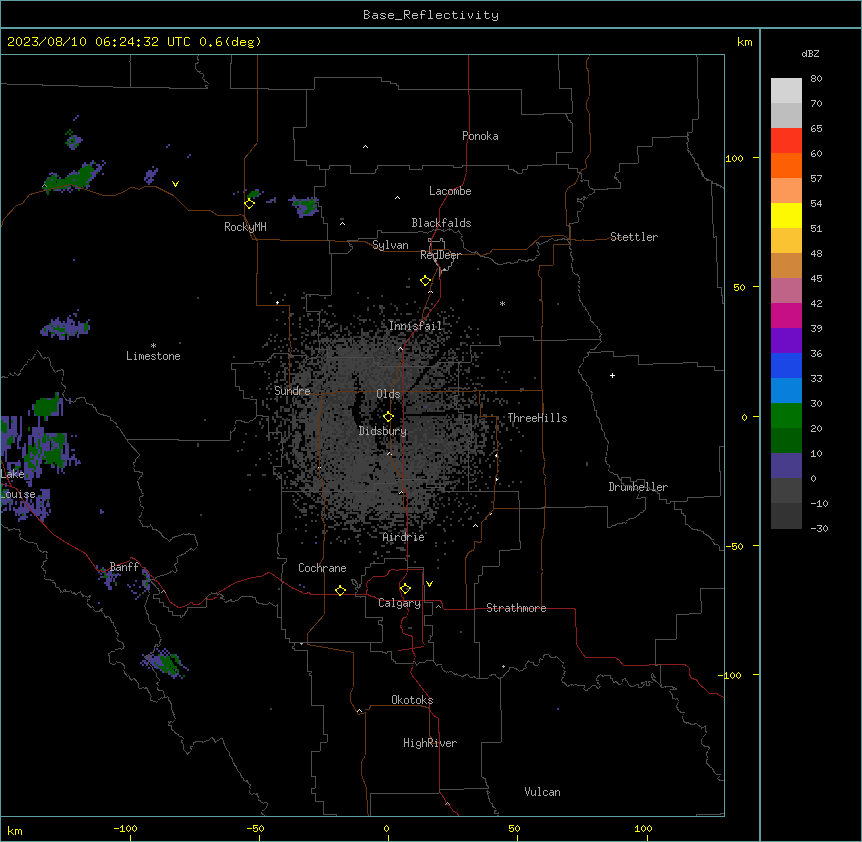Click the pink 42-45 dBZ legend swatch
This screenshot has width=862, height=842.
786,291
